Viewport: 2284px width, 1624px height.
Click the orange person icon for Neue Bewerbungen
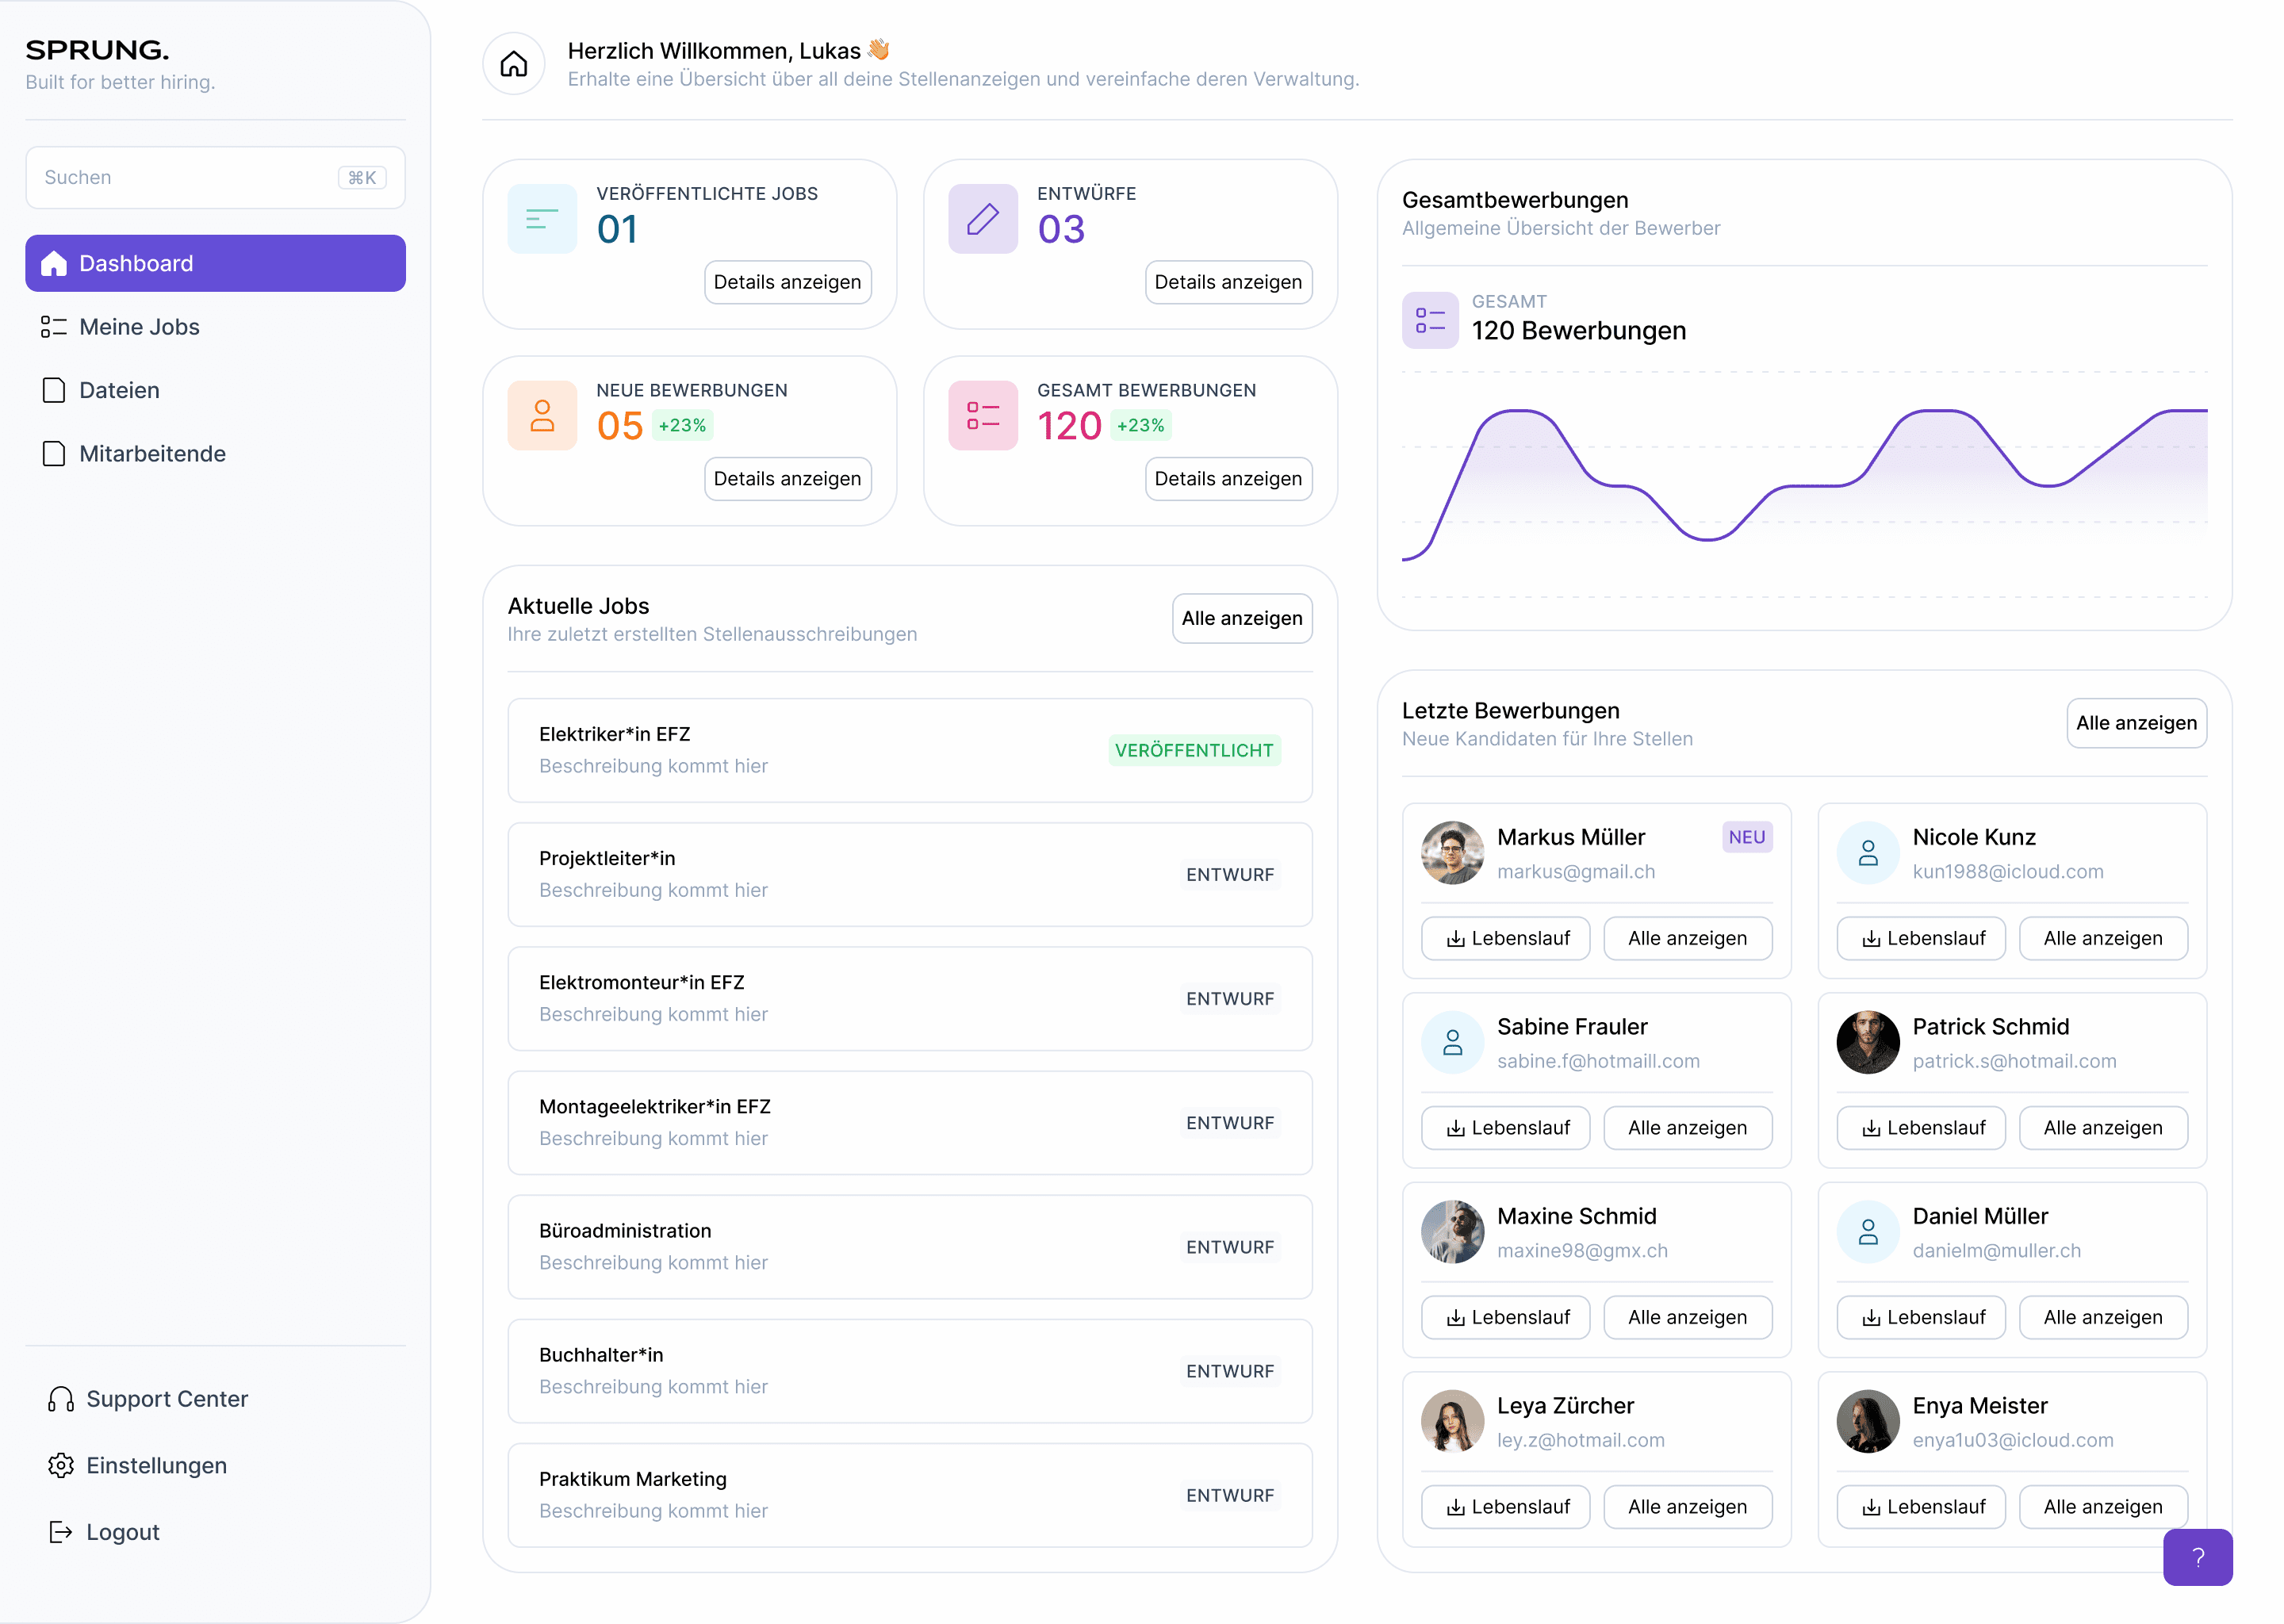click(x=542, y=416)
